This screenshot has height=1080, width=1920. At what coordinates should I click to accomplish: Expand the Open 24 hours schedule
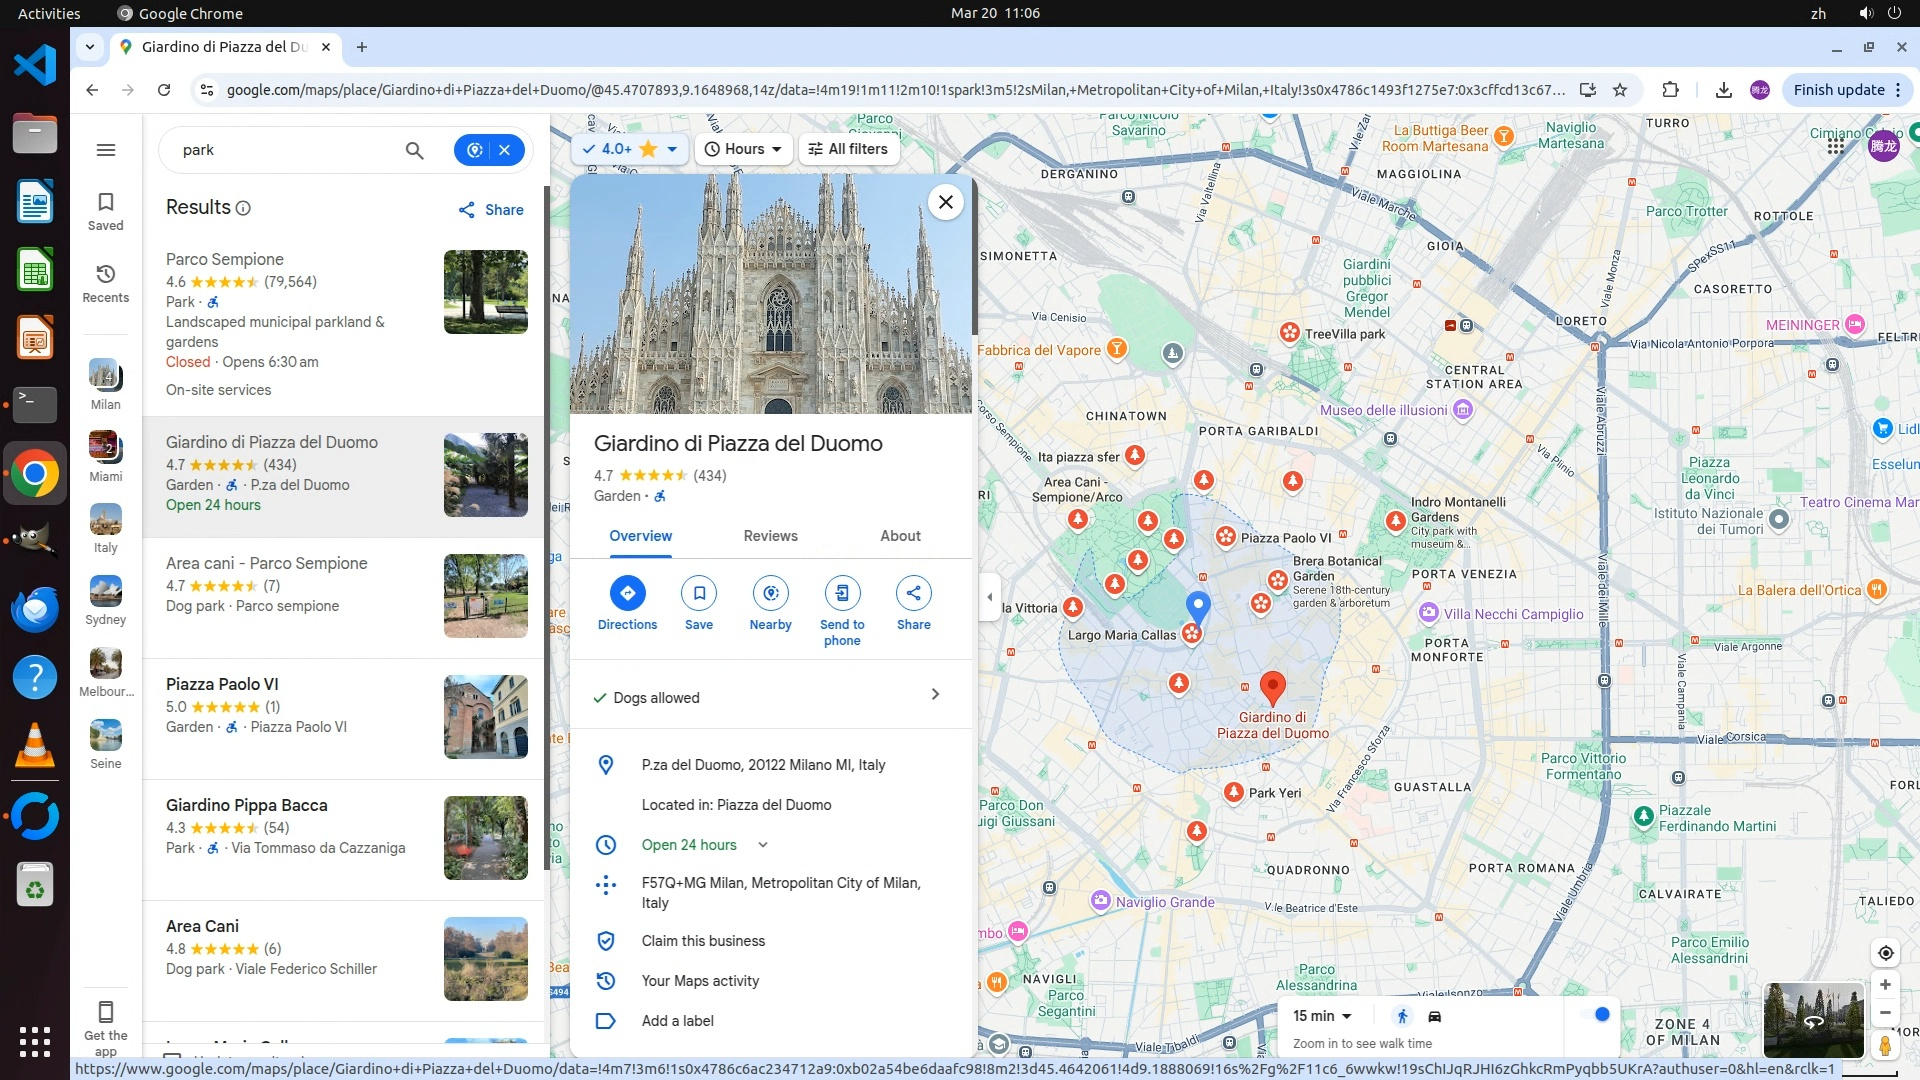[x=762, y=845]
